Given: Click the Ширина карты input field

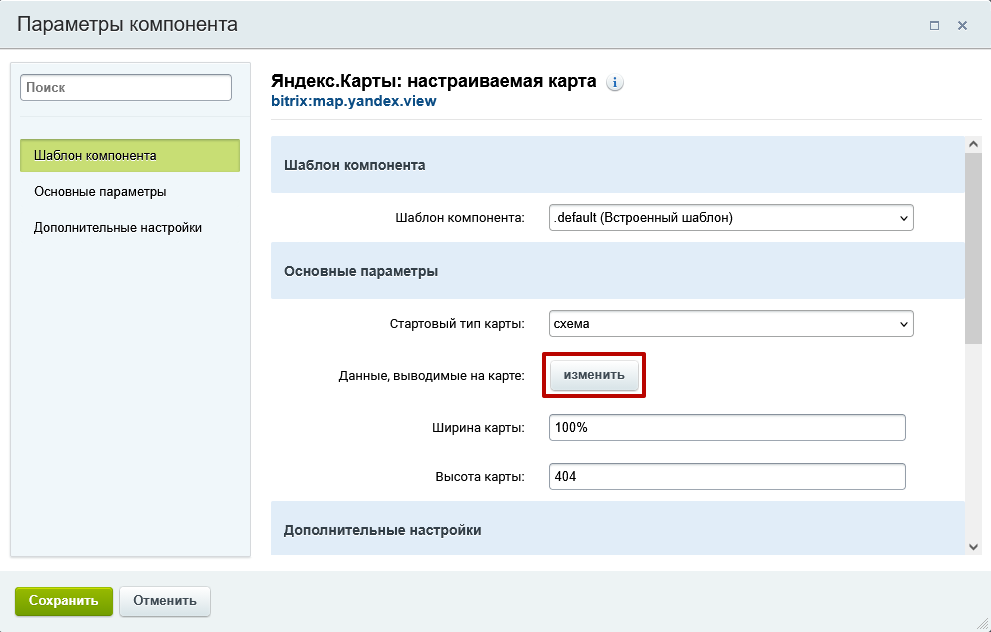Looking at the screenshot, I should point(726,427).
